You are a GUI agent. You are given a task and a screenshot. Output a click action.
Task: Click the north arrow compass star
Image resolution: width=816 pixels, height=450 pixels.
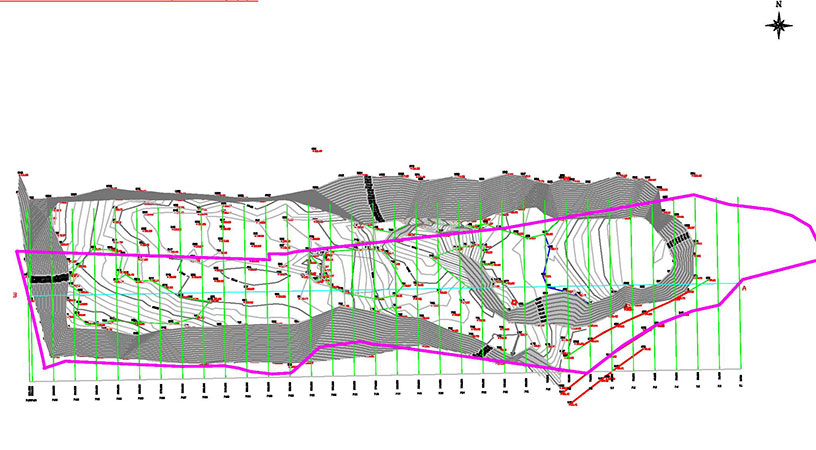tap(779, 26)
